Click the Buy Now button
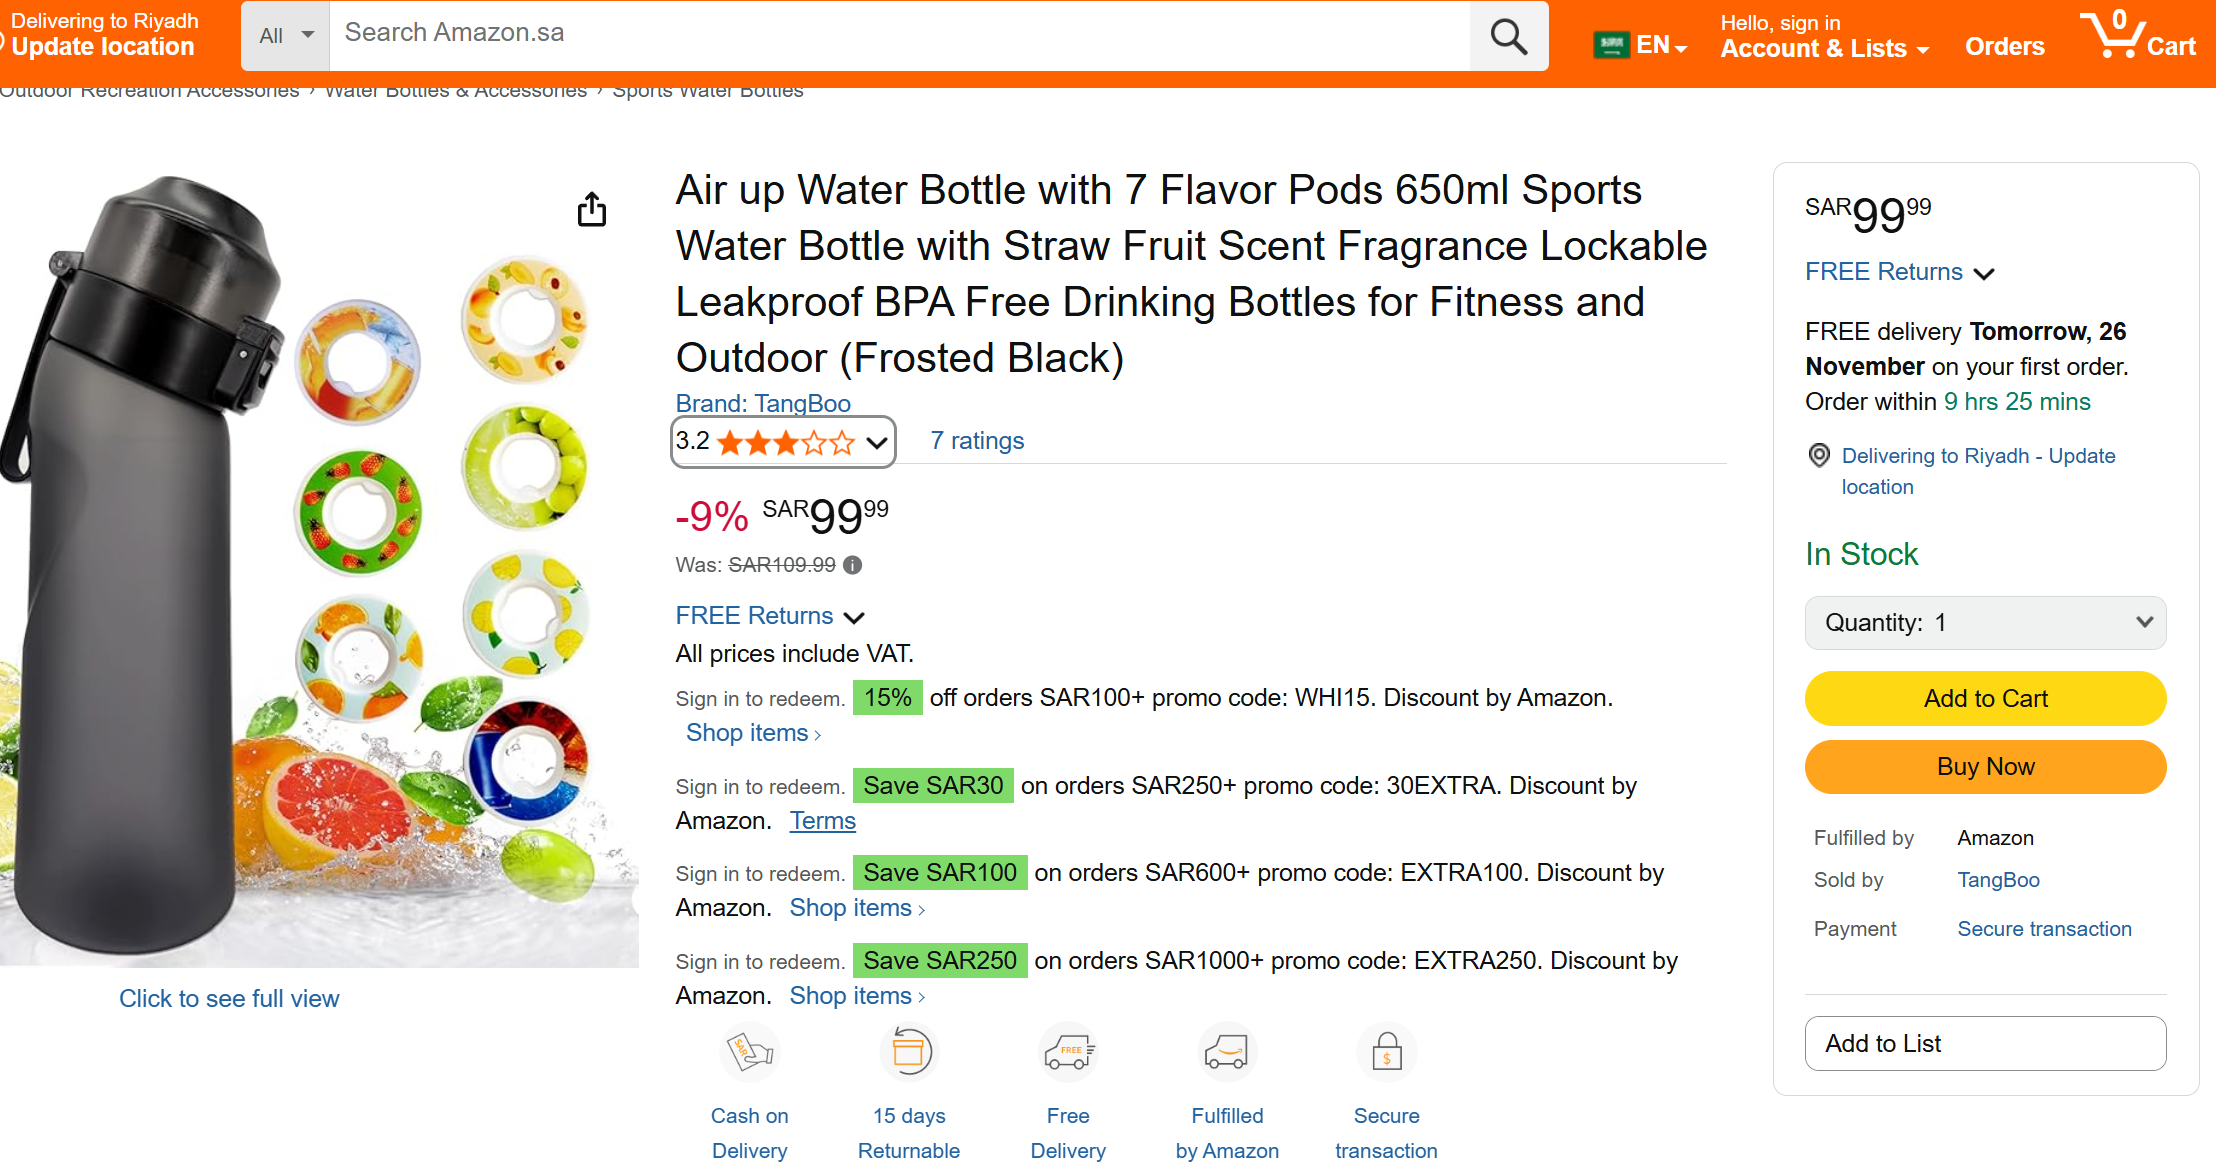This screenshot has height=1167, width=2216. pos(1985,767)
